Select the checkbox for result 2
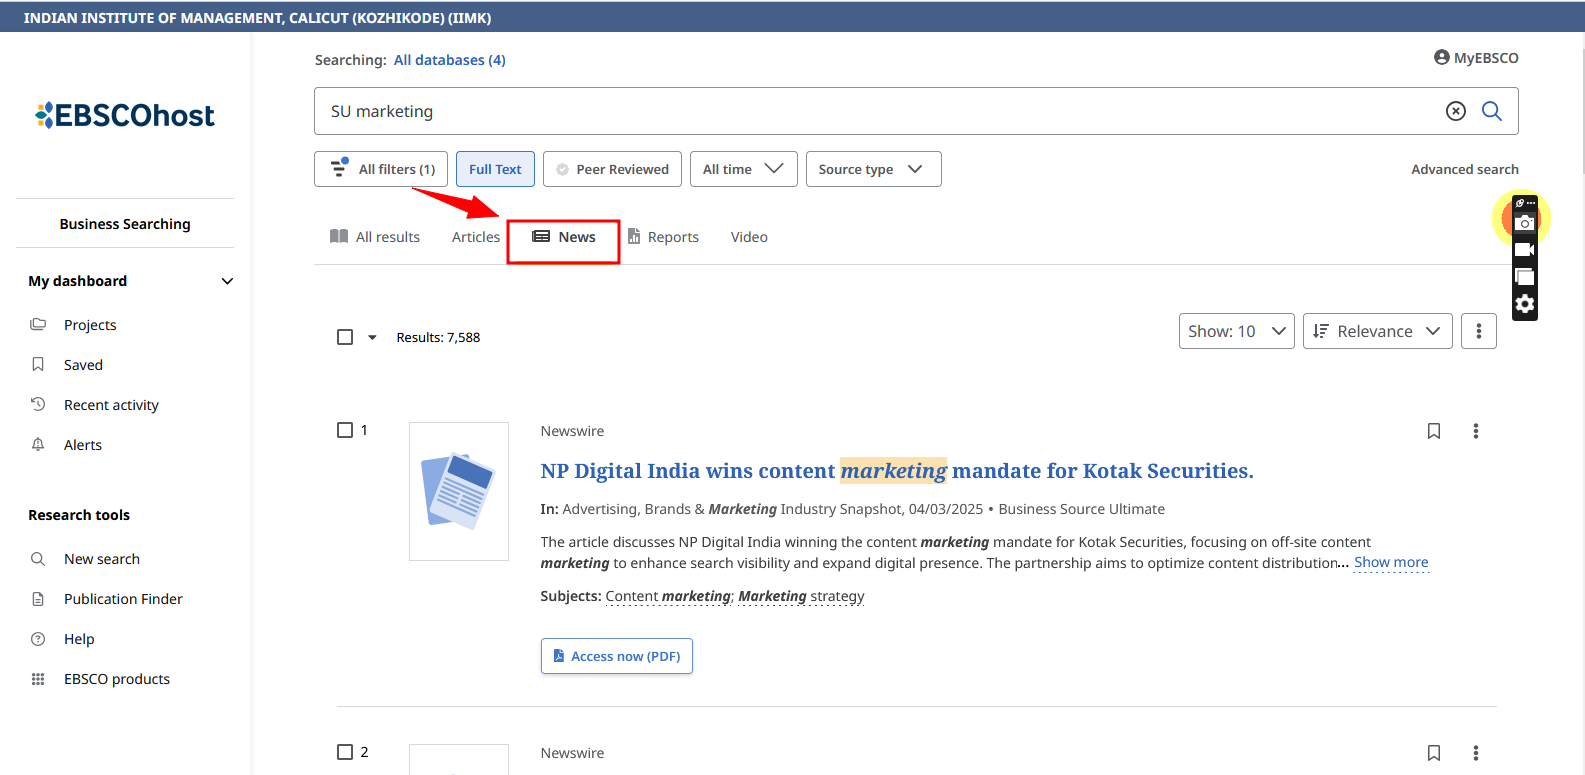The height and width of the screenshot is (775, 1585). click(x=345, y=752)
